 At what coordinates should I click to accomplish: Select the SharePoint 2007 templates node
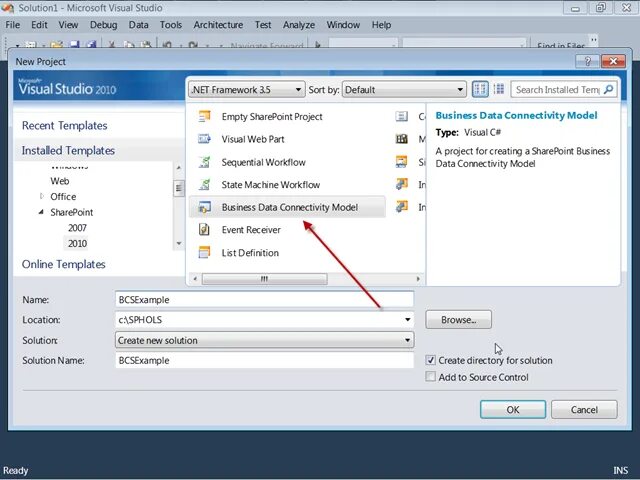(77, 228)
